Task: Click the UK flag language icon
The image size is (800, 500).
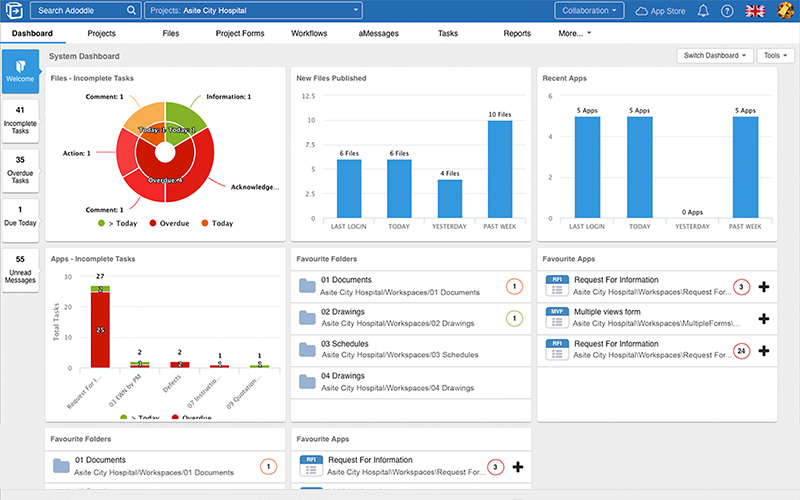Action: pos(755,11)
